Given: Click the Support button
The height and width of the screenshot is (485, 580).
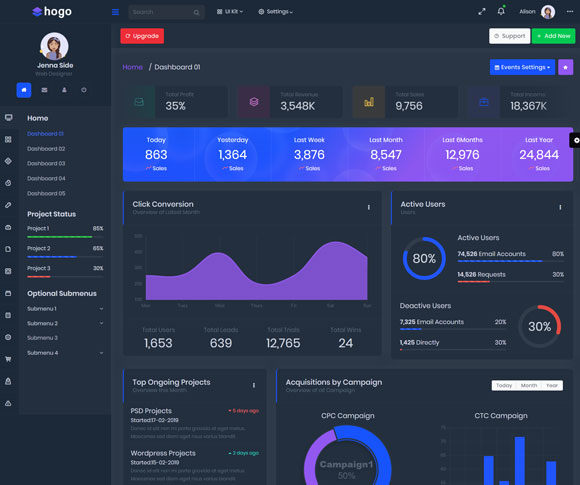Looking at the screenshot, I should coord(509,36).
